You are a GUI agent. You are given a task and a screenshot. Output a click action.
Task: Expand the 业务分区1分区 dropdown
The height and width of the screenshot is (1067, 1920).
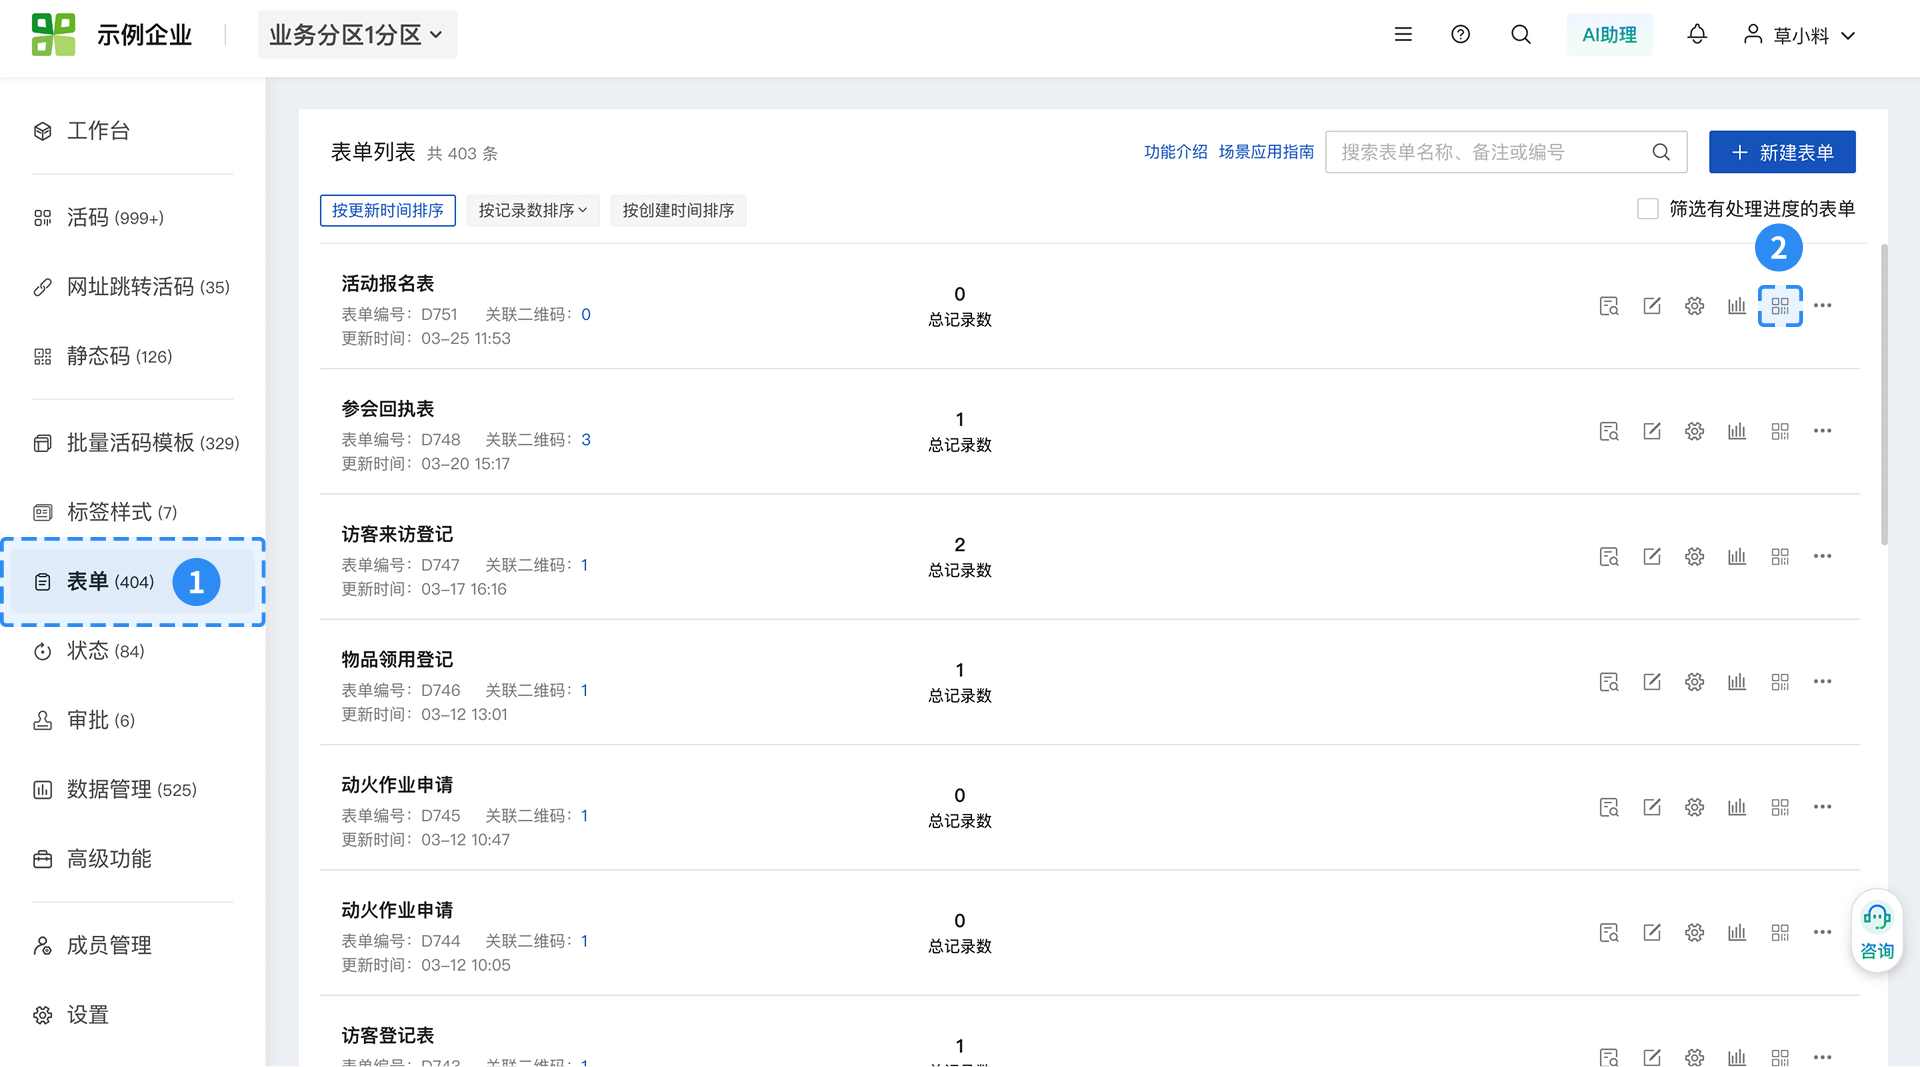point(357,35)
